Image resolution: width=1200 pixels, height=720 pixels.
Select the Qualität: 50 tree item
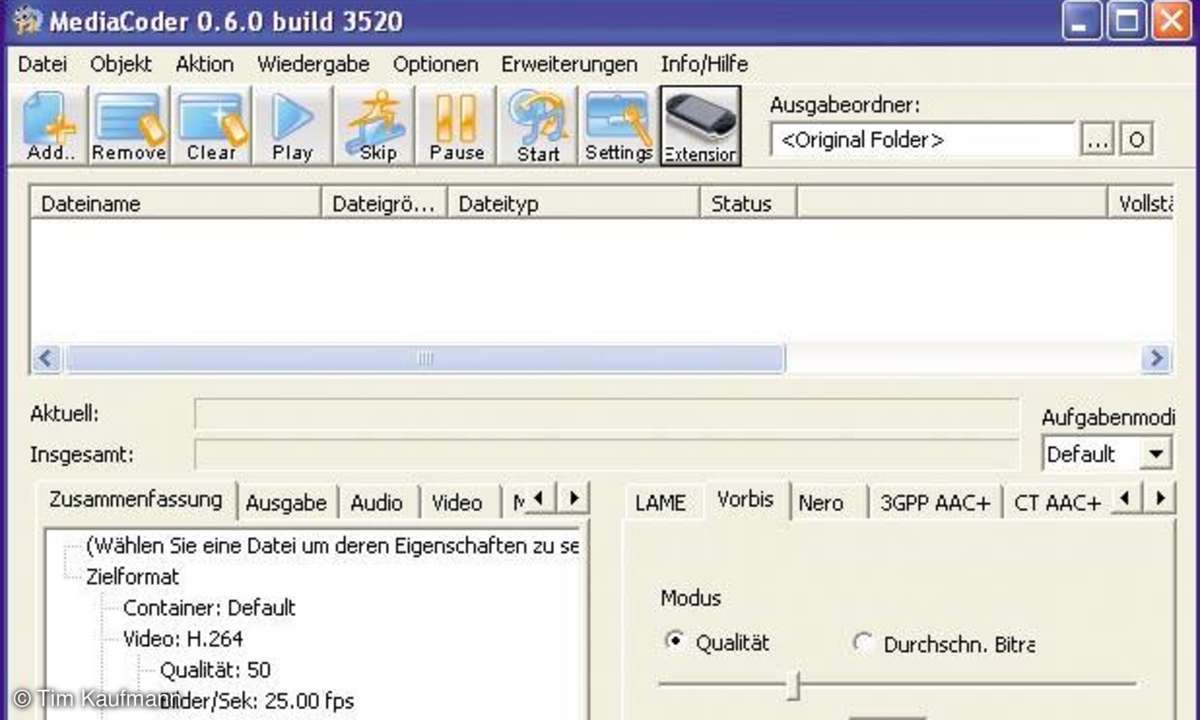tap(215, 670)
